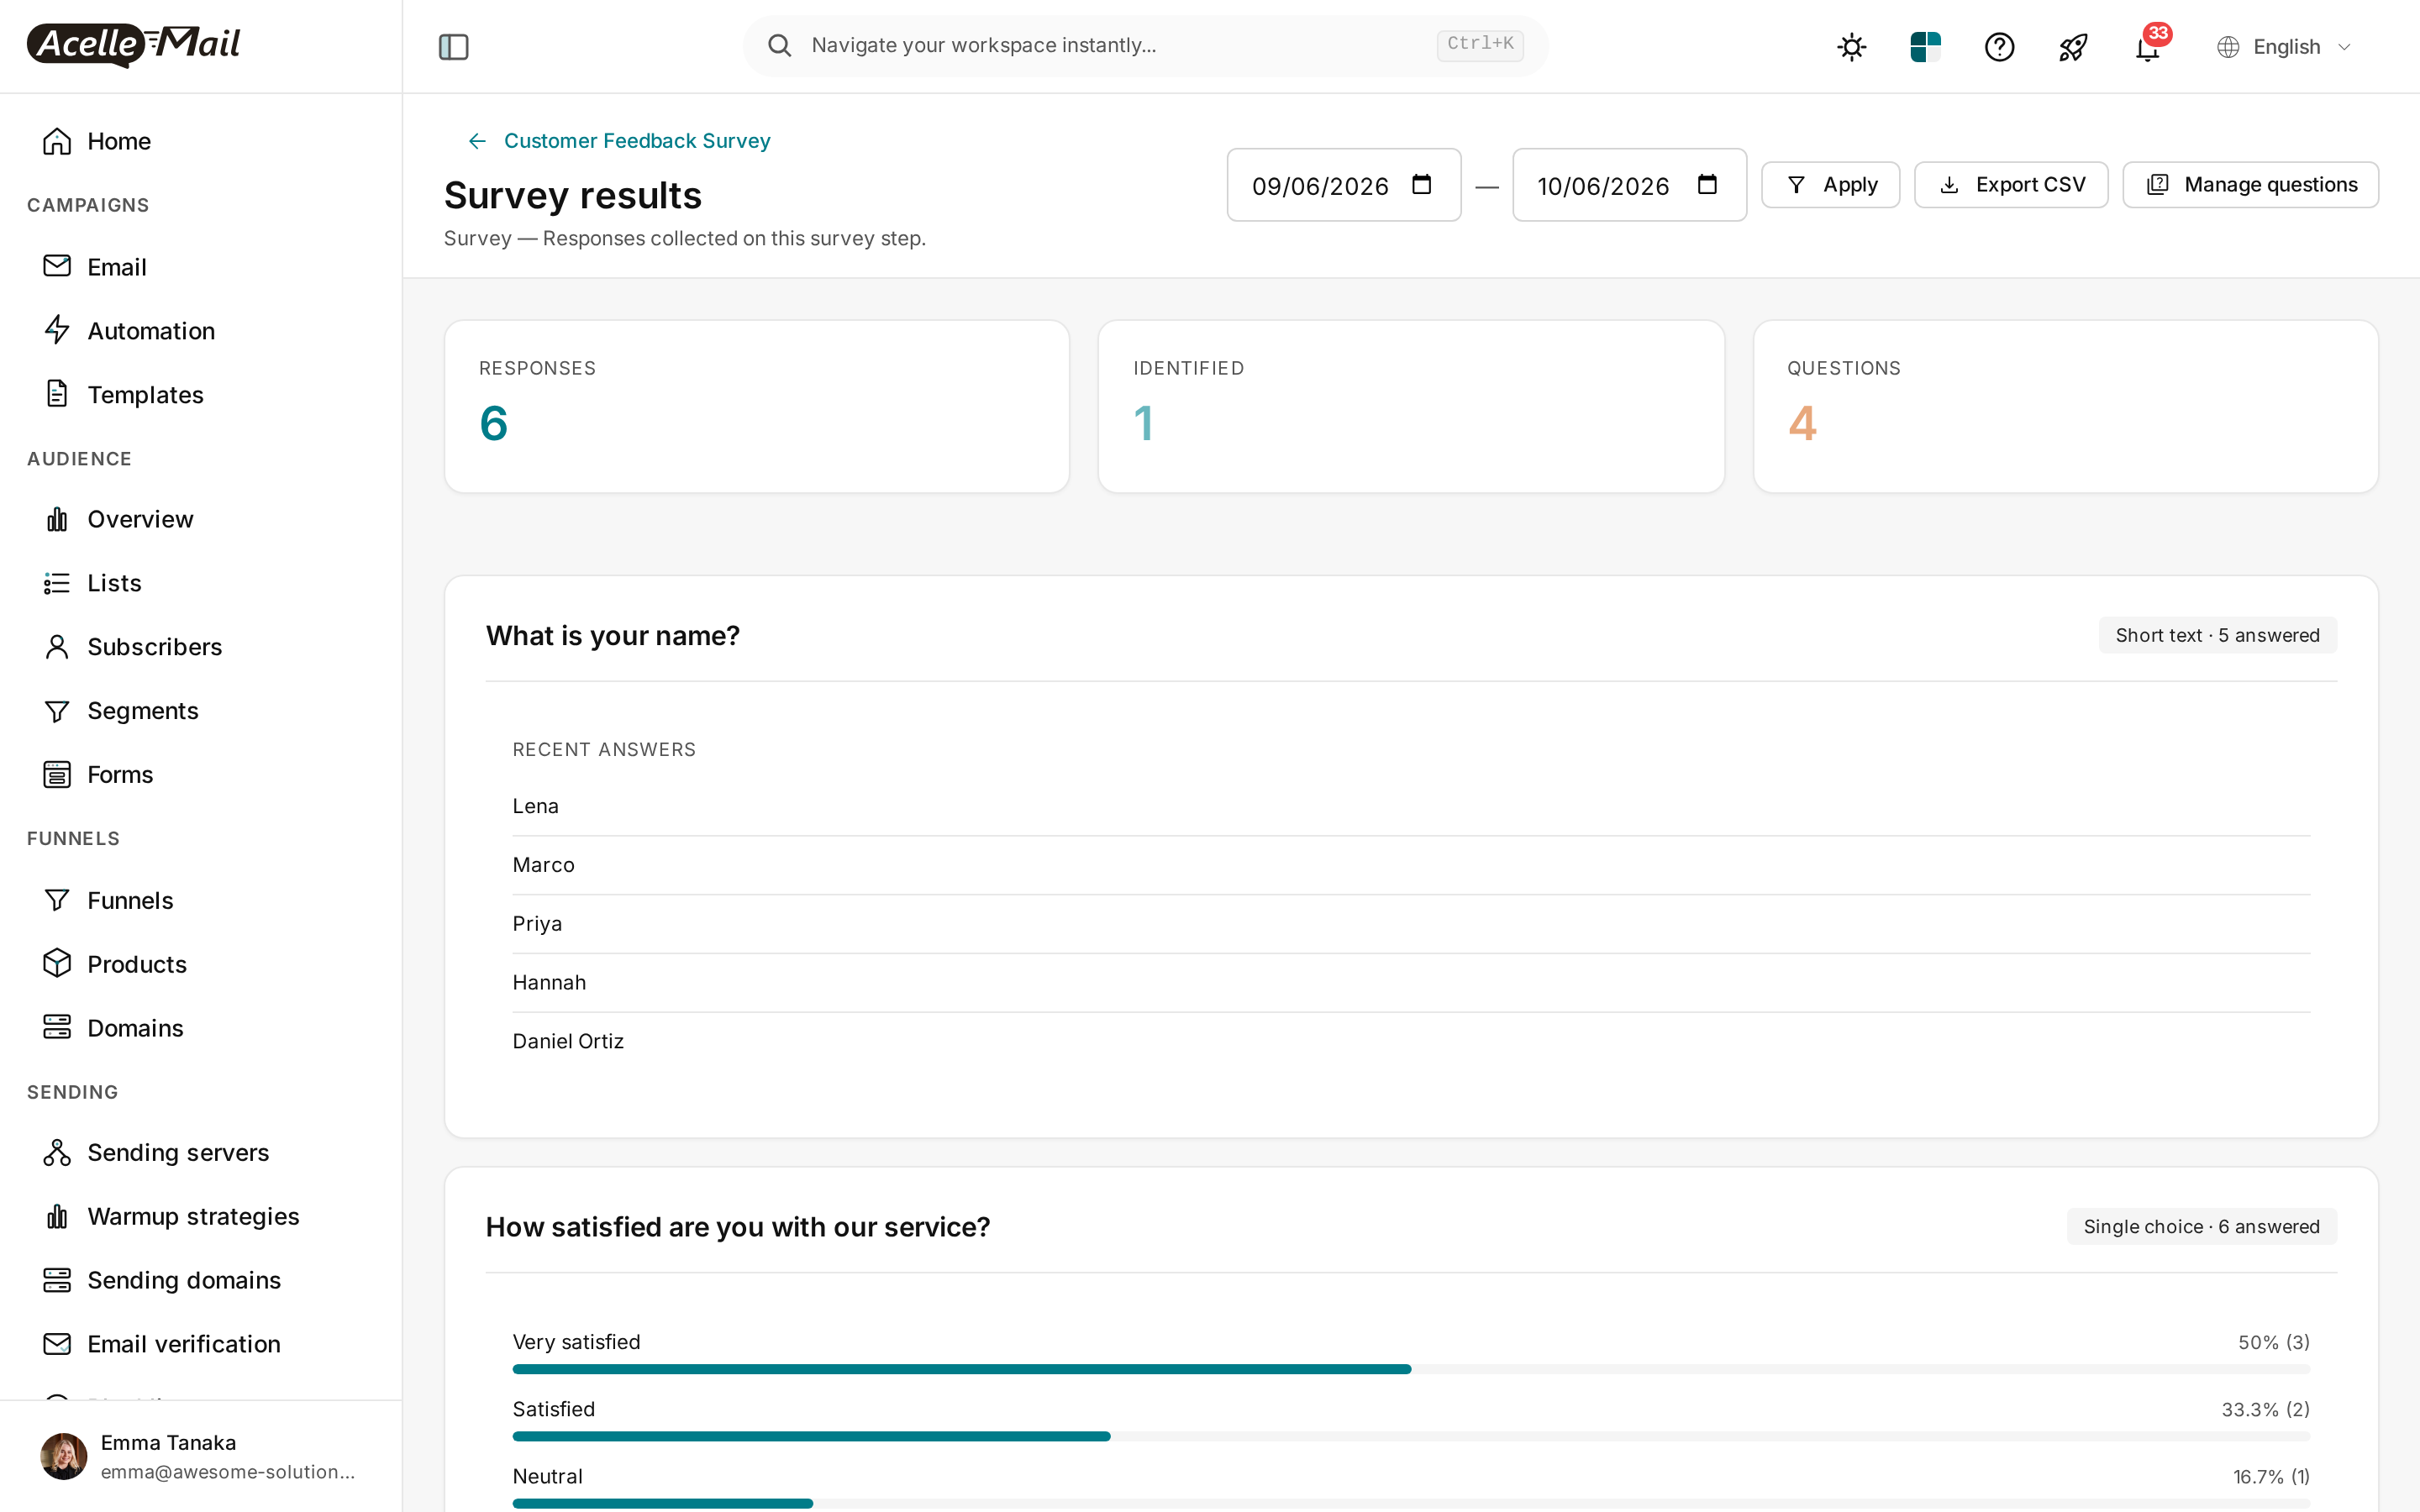Apply the date filter
The image size is (2420, 1512).
(x=1830, y=185)
